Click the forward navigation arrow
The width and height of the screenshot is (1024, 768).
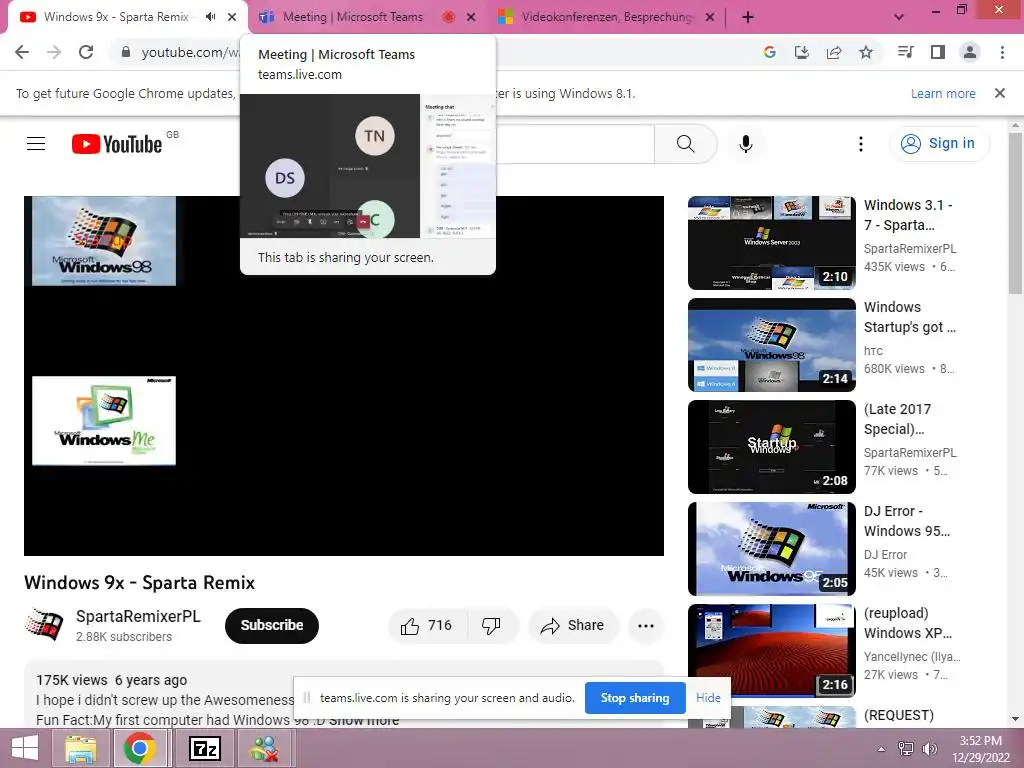click(54, 52)
